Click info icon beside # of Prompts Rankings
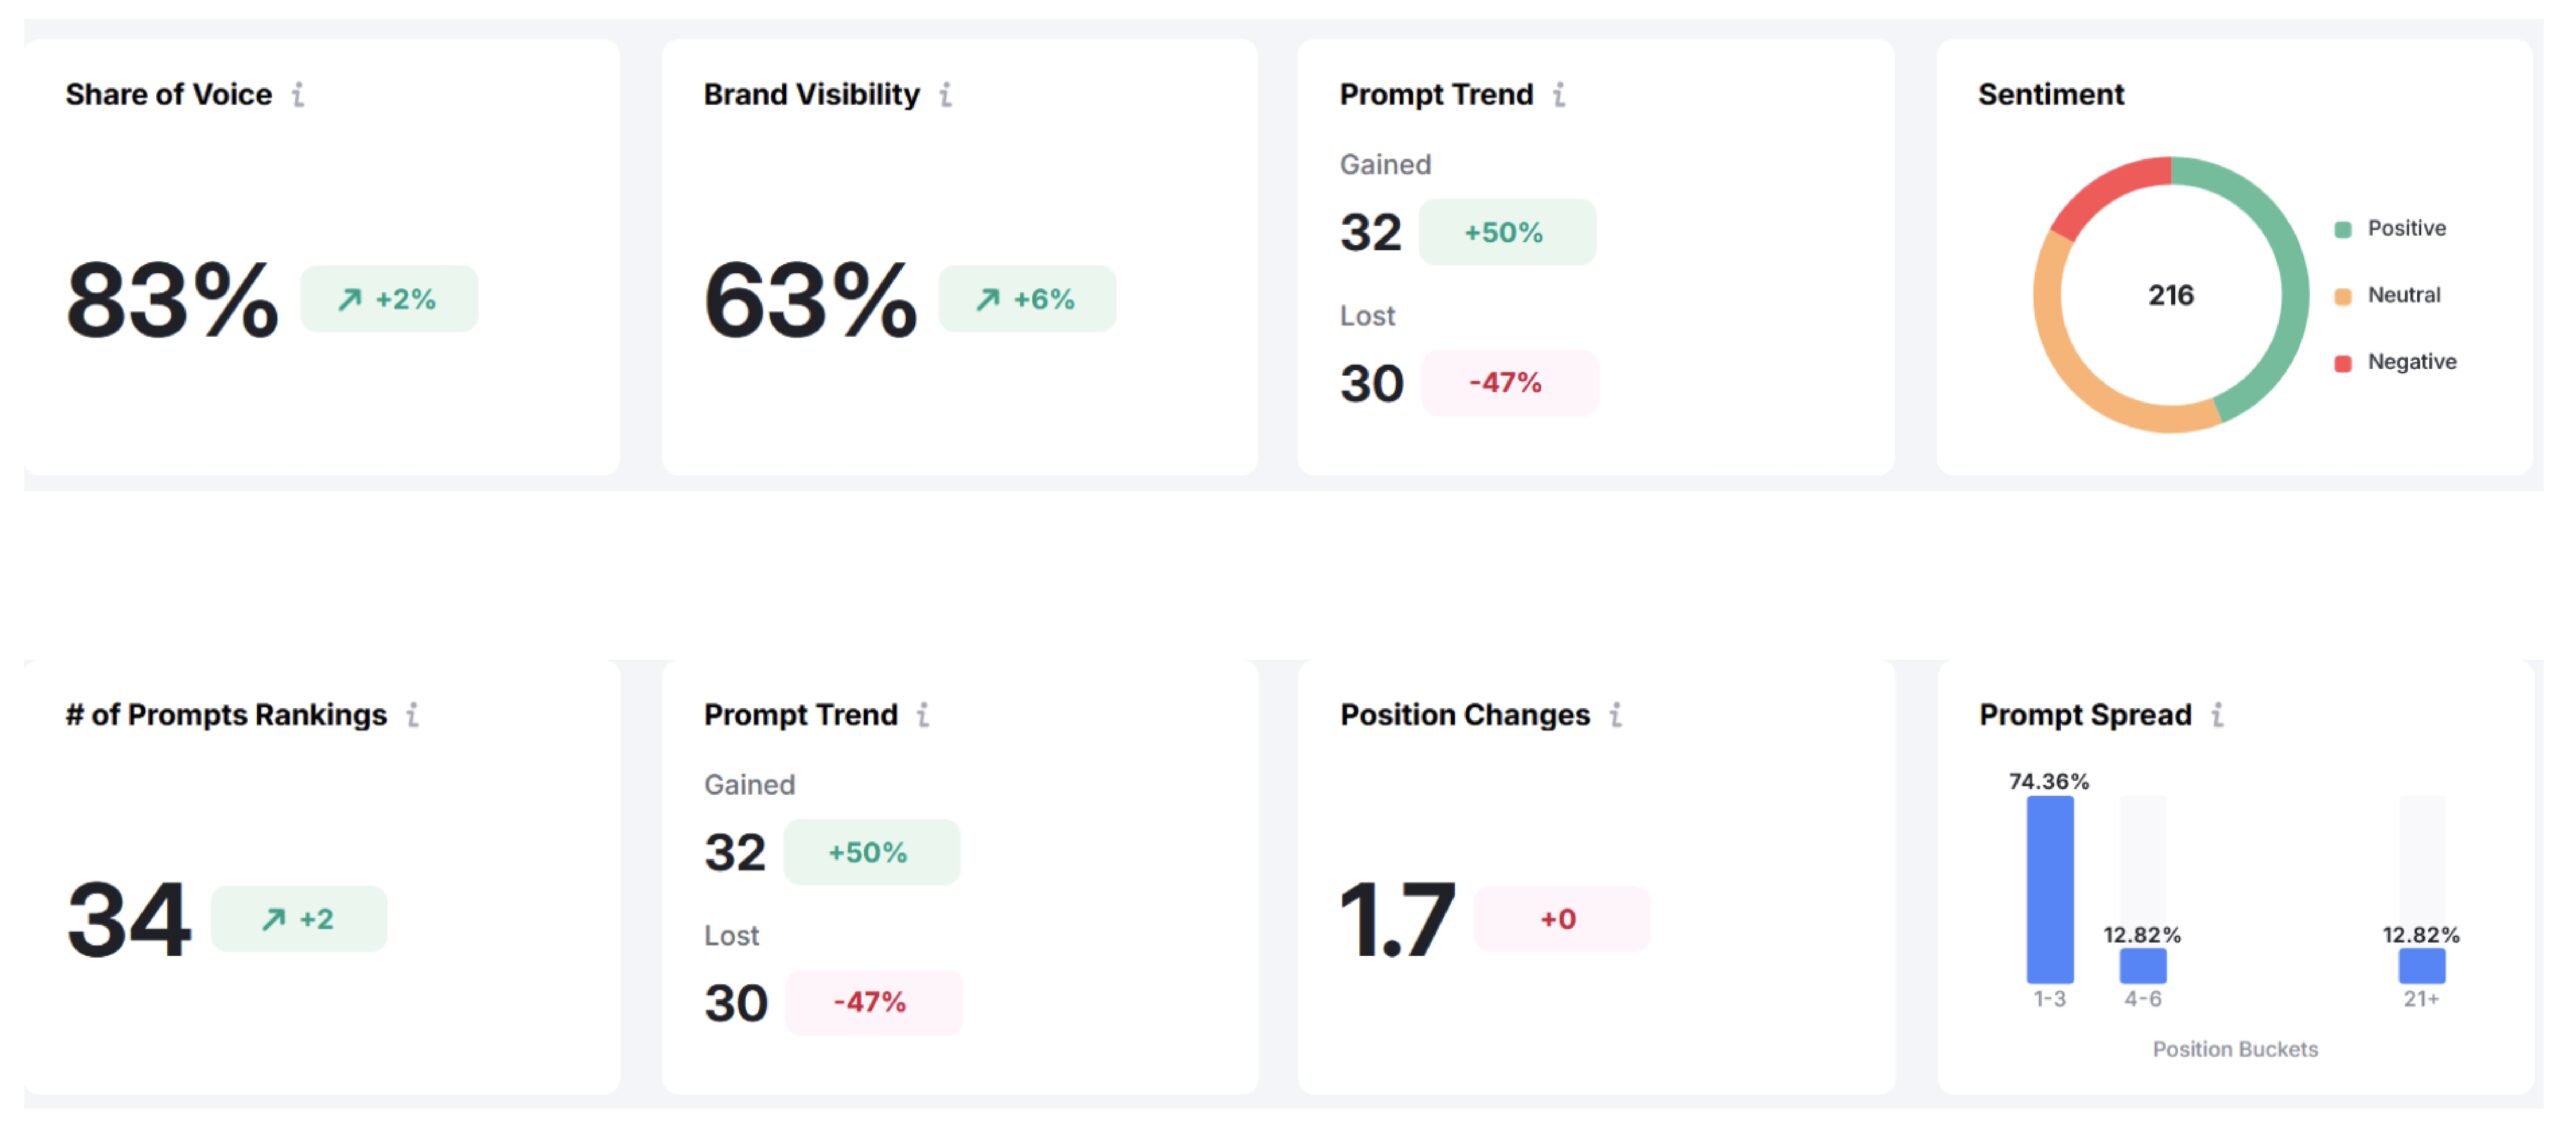 coord(412,715)
